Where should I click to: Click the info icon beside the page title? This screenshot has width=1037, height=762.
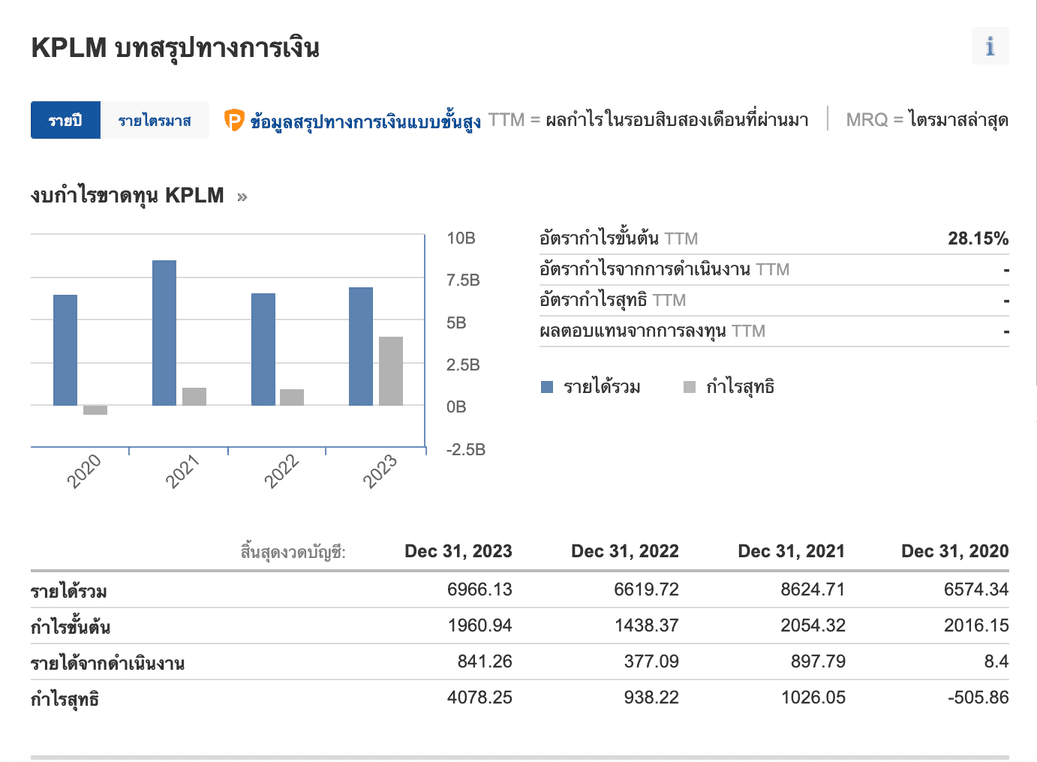(990, 46)
